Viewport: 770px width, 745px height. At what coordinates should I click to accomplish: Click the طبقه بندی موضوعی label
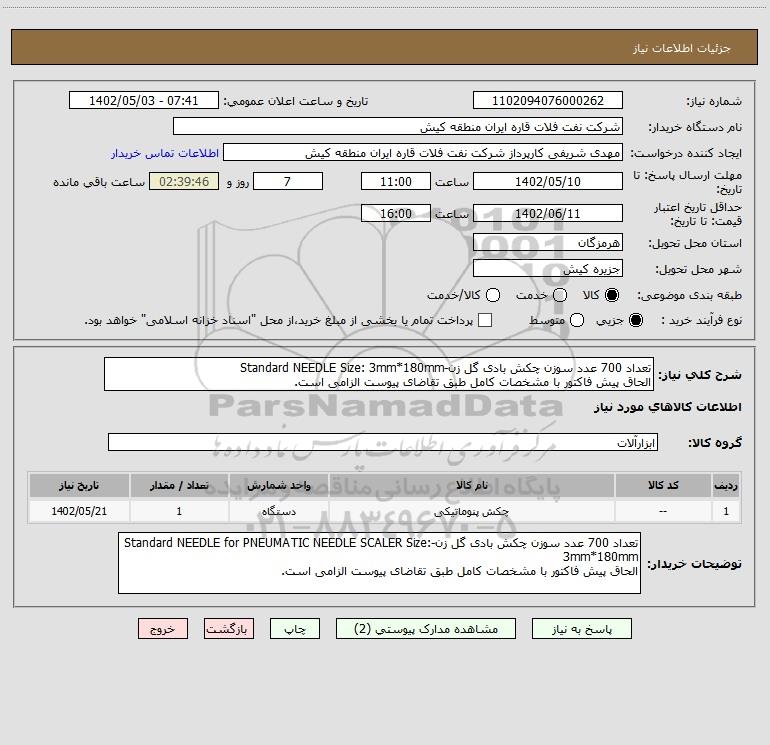coord(689,295)
